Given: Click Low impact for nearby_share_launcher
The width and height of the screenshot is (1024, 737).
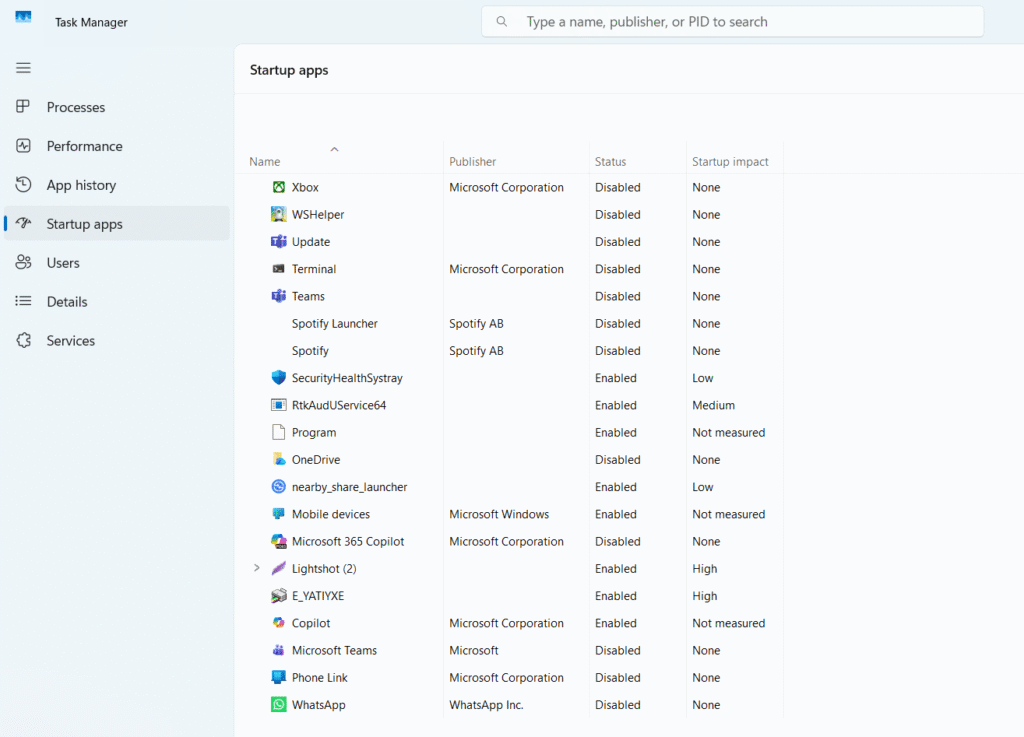Looking at the screenshot, I should [x=703, y=486].
